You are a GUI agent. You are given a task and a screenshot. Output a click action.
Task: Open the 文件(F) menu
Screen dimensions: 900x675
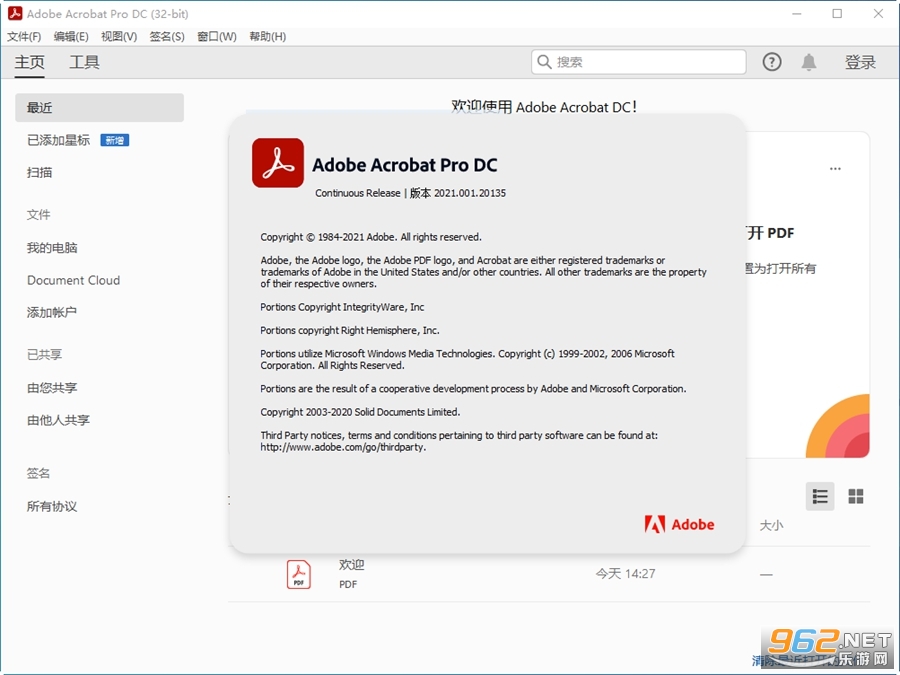point(24,36)
